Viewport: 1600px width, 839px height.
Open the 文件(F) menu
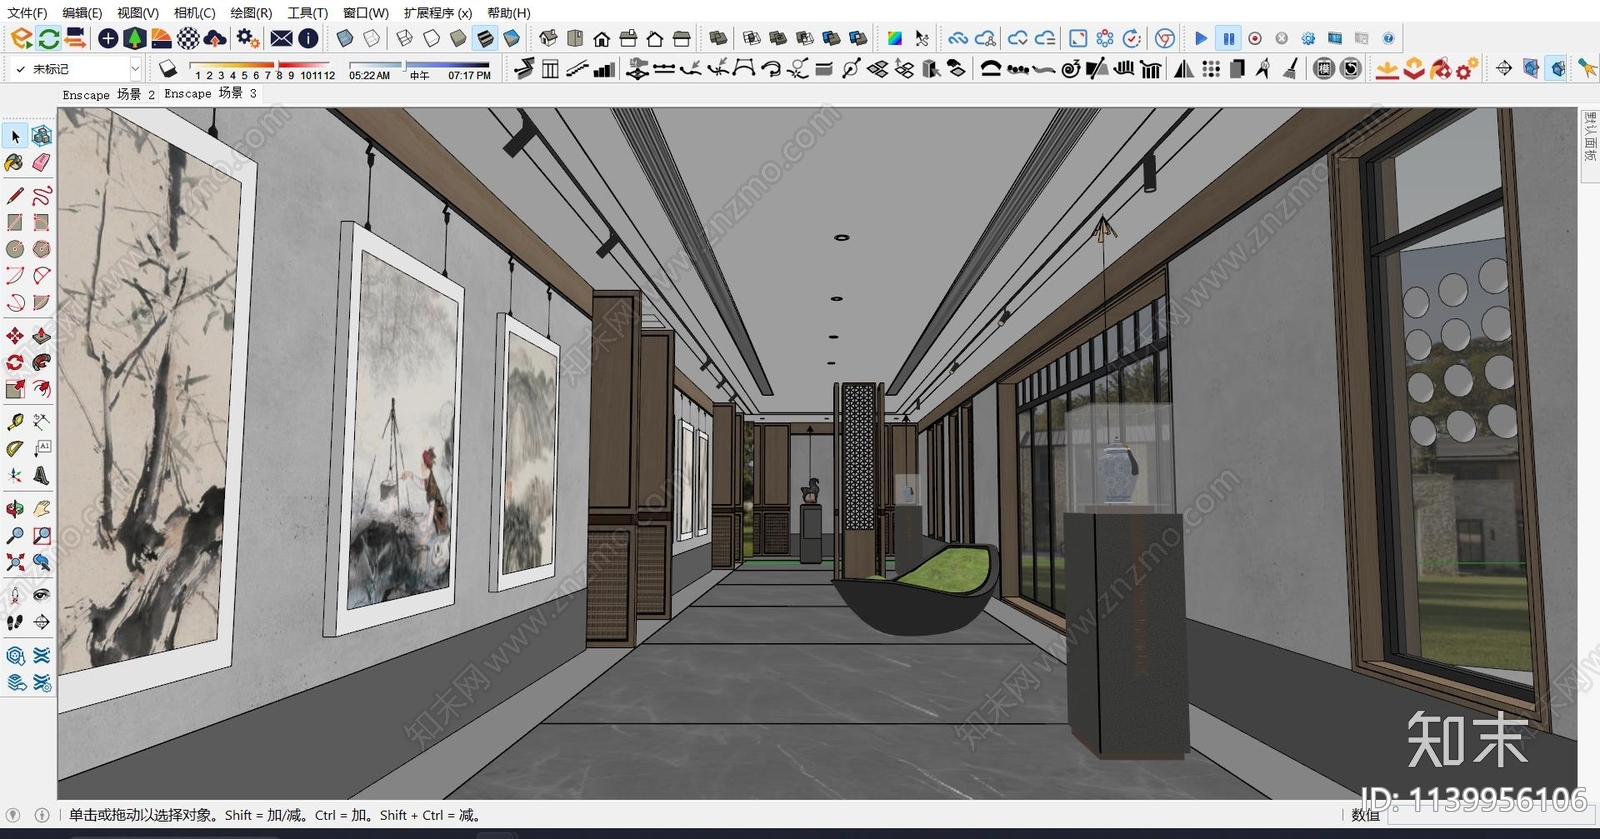click(x=27, y=13)
